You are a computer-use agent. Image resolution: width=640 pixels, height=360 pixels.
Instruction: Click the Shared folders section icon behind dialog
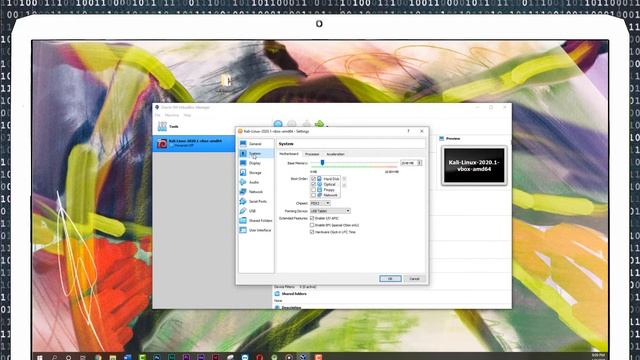[278, 294]
